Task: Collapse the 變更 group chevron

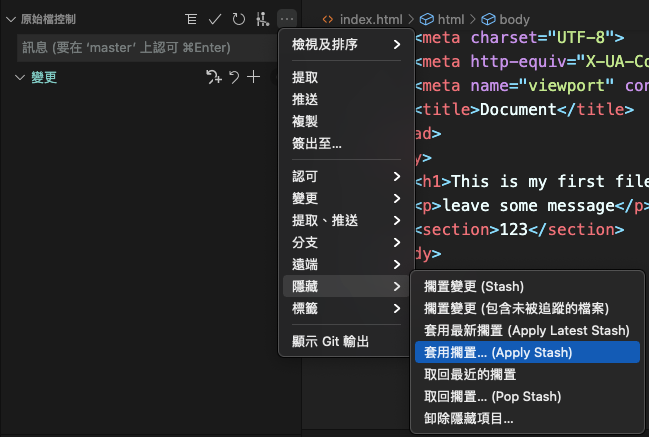Action: [x=20, y=77]
